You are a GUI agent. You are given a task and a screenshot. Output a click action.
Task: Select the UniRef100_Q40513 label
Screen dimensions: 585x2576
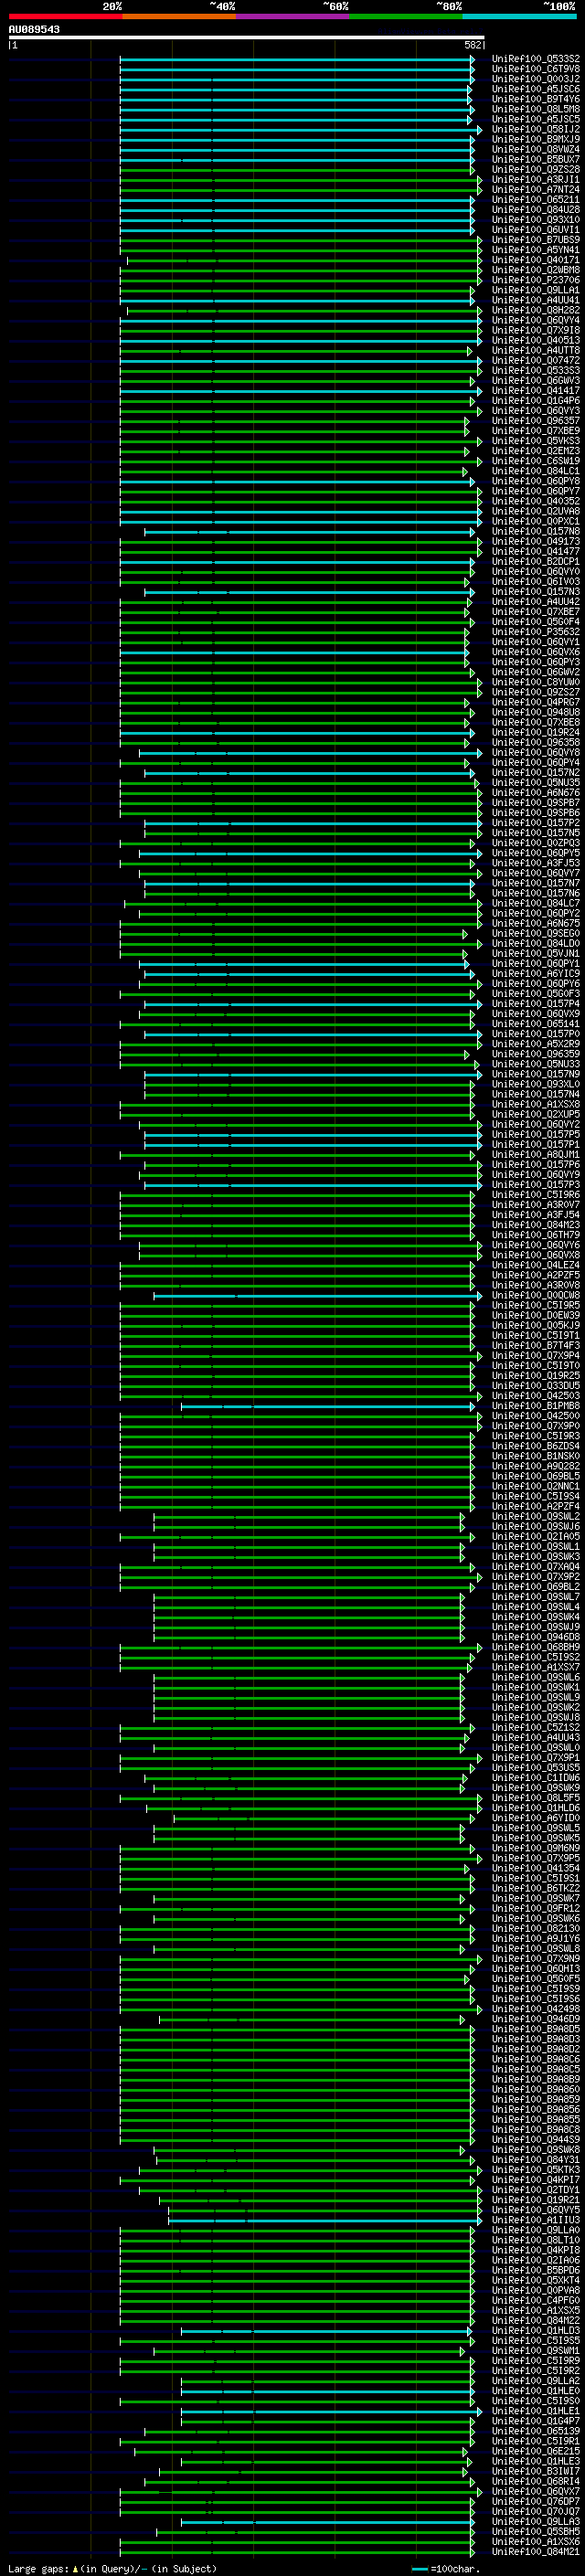pos(536,340)
